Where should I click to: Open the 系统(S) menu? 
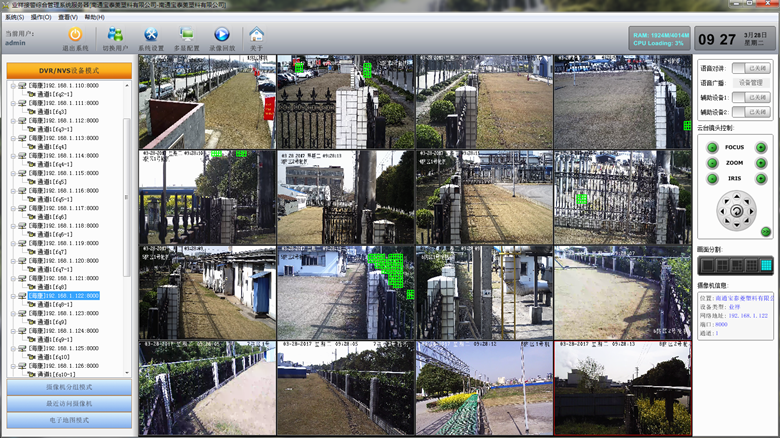(13, 17)
